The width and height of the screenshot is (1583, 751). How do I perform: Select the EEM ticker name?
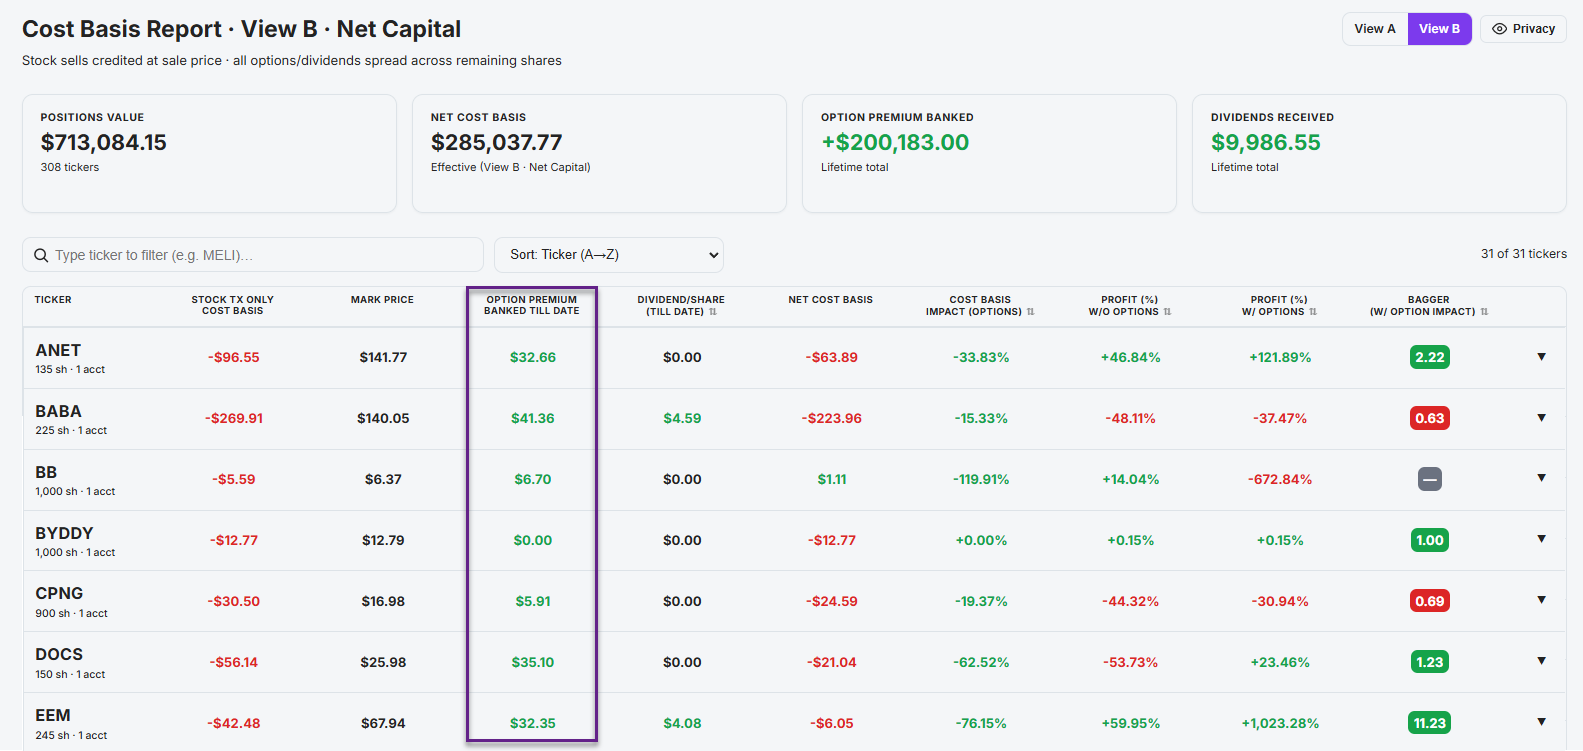click(x=53, y=715)
